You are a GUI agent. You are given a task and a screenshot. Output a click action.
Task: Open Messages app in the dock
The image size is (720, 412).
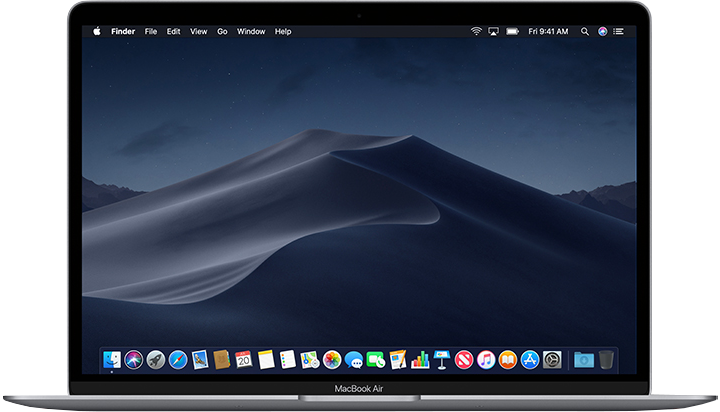click(x=354, y=359)
